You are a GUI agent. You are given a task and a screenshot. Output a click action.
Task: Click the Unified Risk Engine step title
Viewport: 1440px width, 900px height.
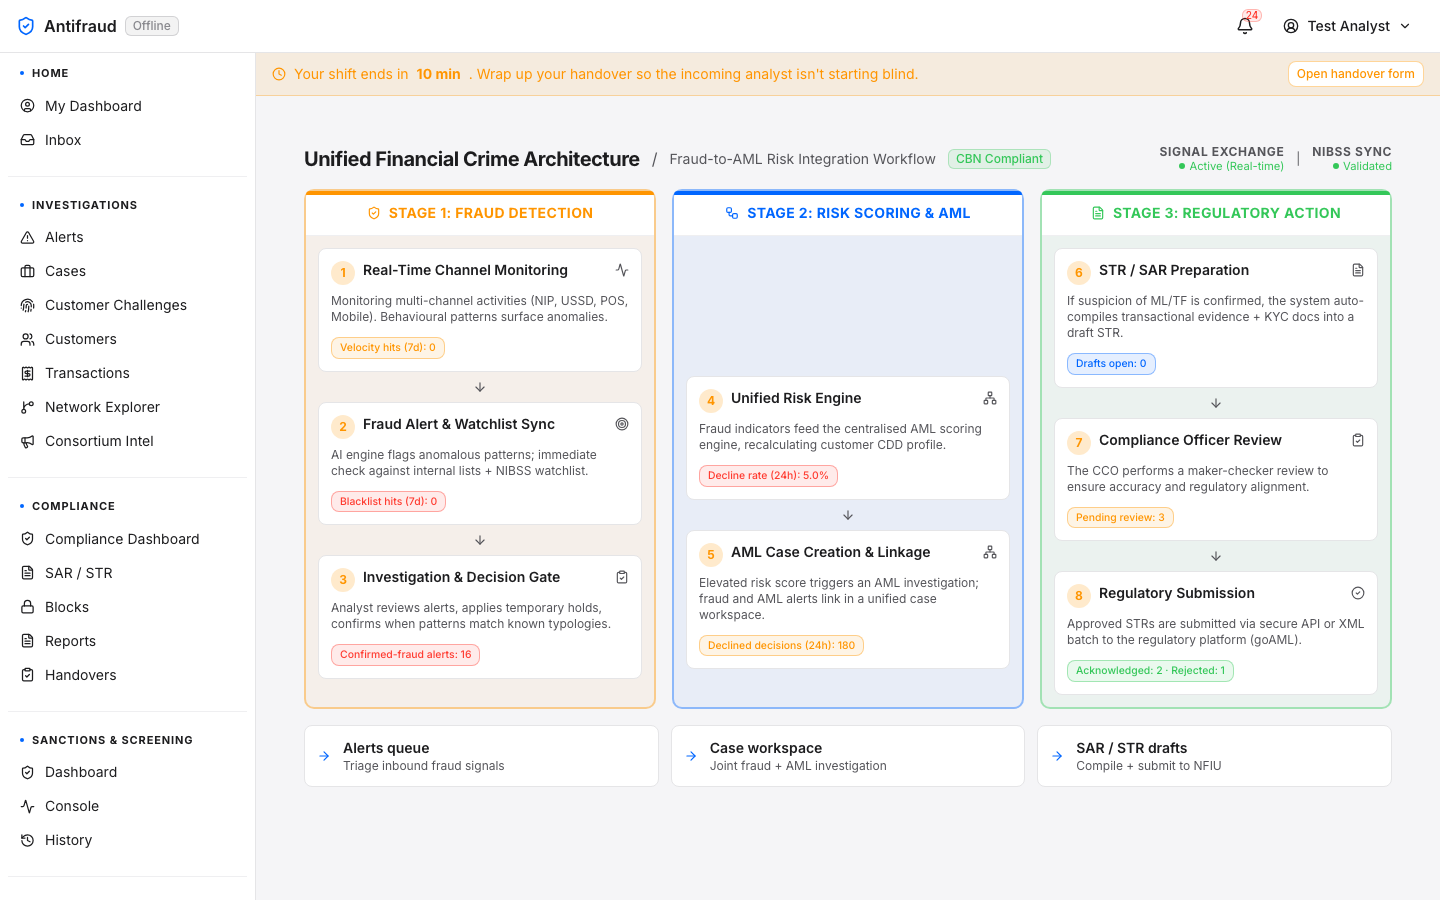pyautogui.click(x=796, y=398)
